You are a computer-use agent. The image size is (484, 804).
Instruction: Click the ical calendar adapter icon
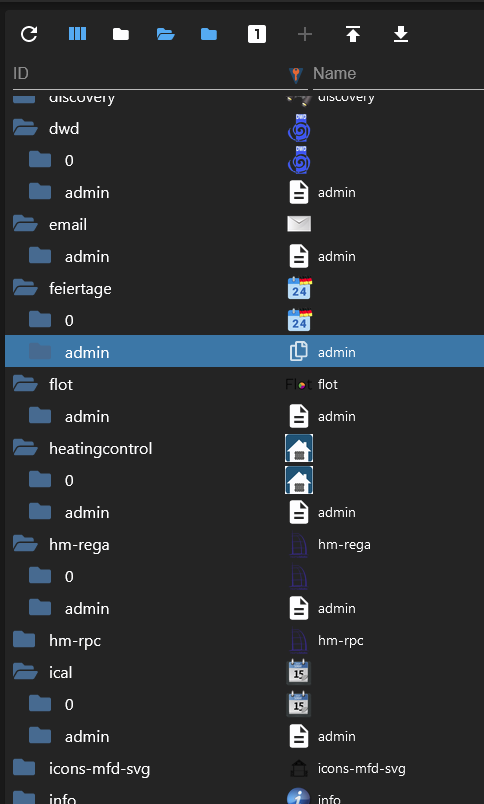point(299,672)
